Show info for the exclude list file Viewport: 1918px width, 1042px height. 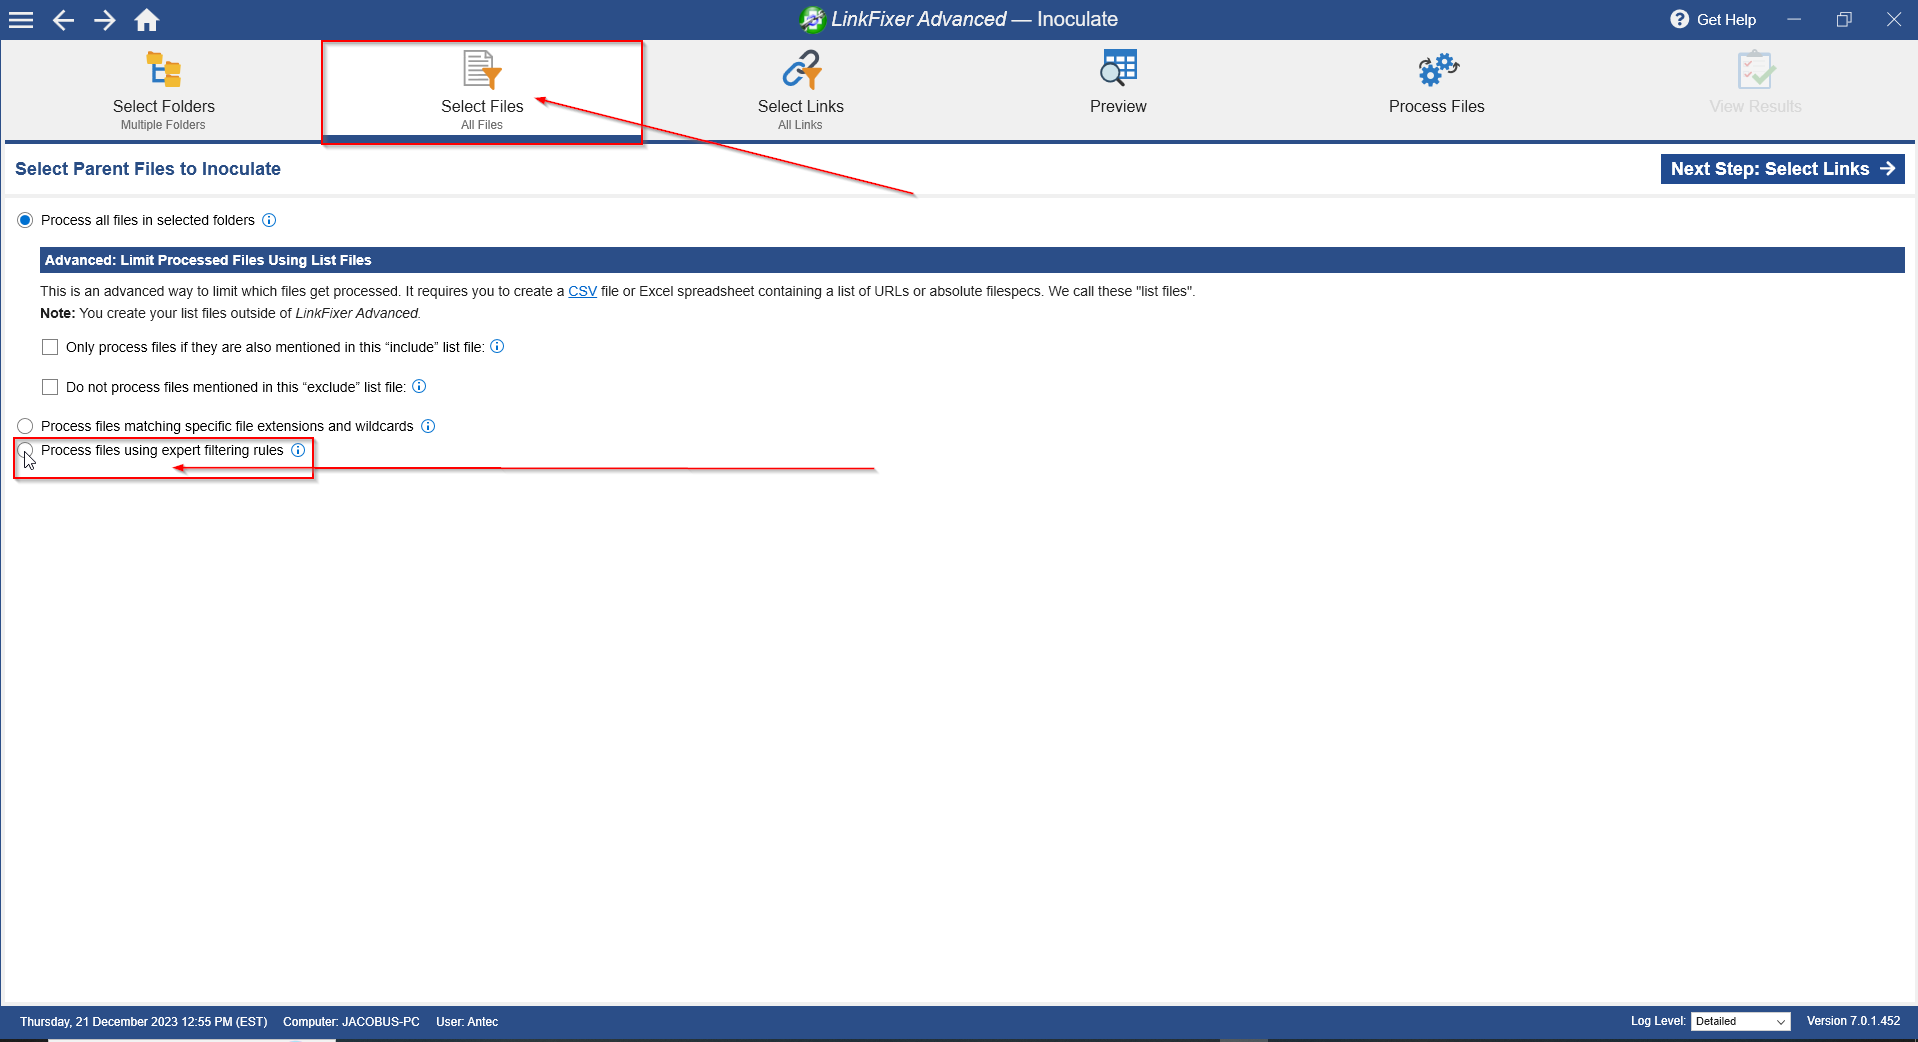[419, 386]
